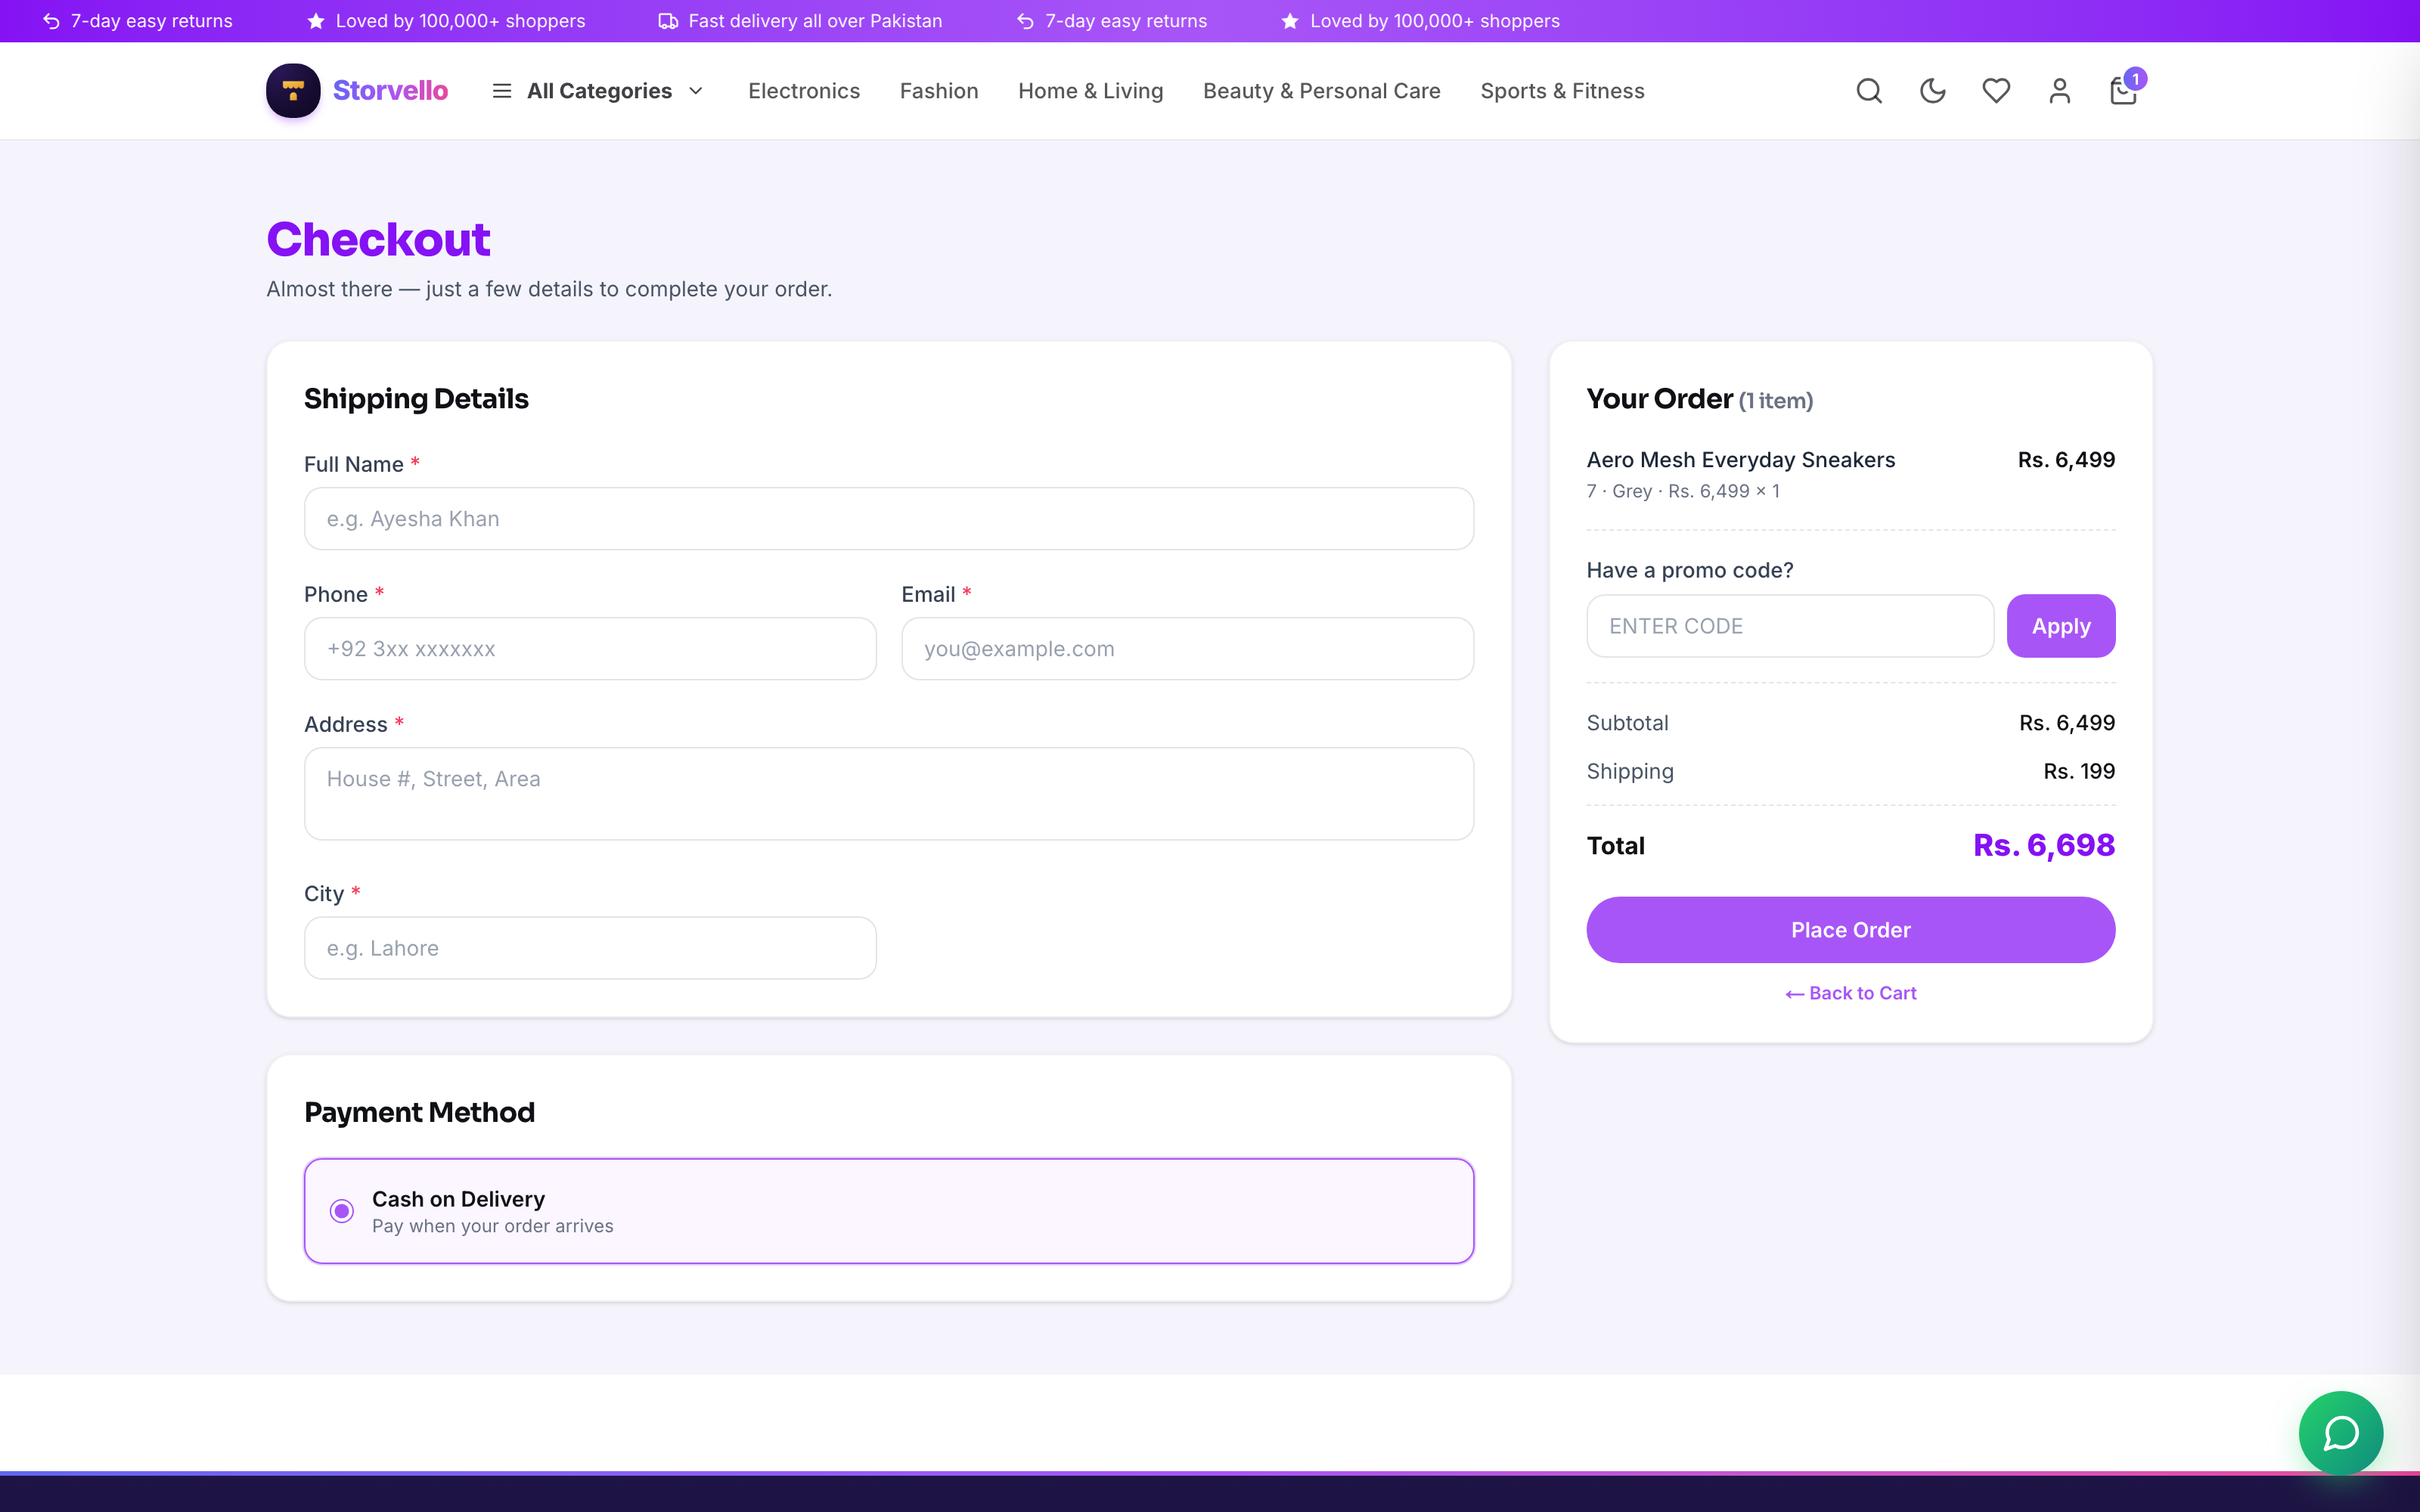
Task: Focus the City field
Action: [x=590, y=948]
